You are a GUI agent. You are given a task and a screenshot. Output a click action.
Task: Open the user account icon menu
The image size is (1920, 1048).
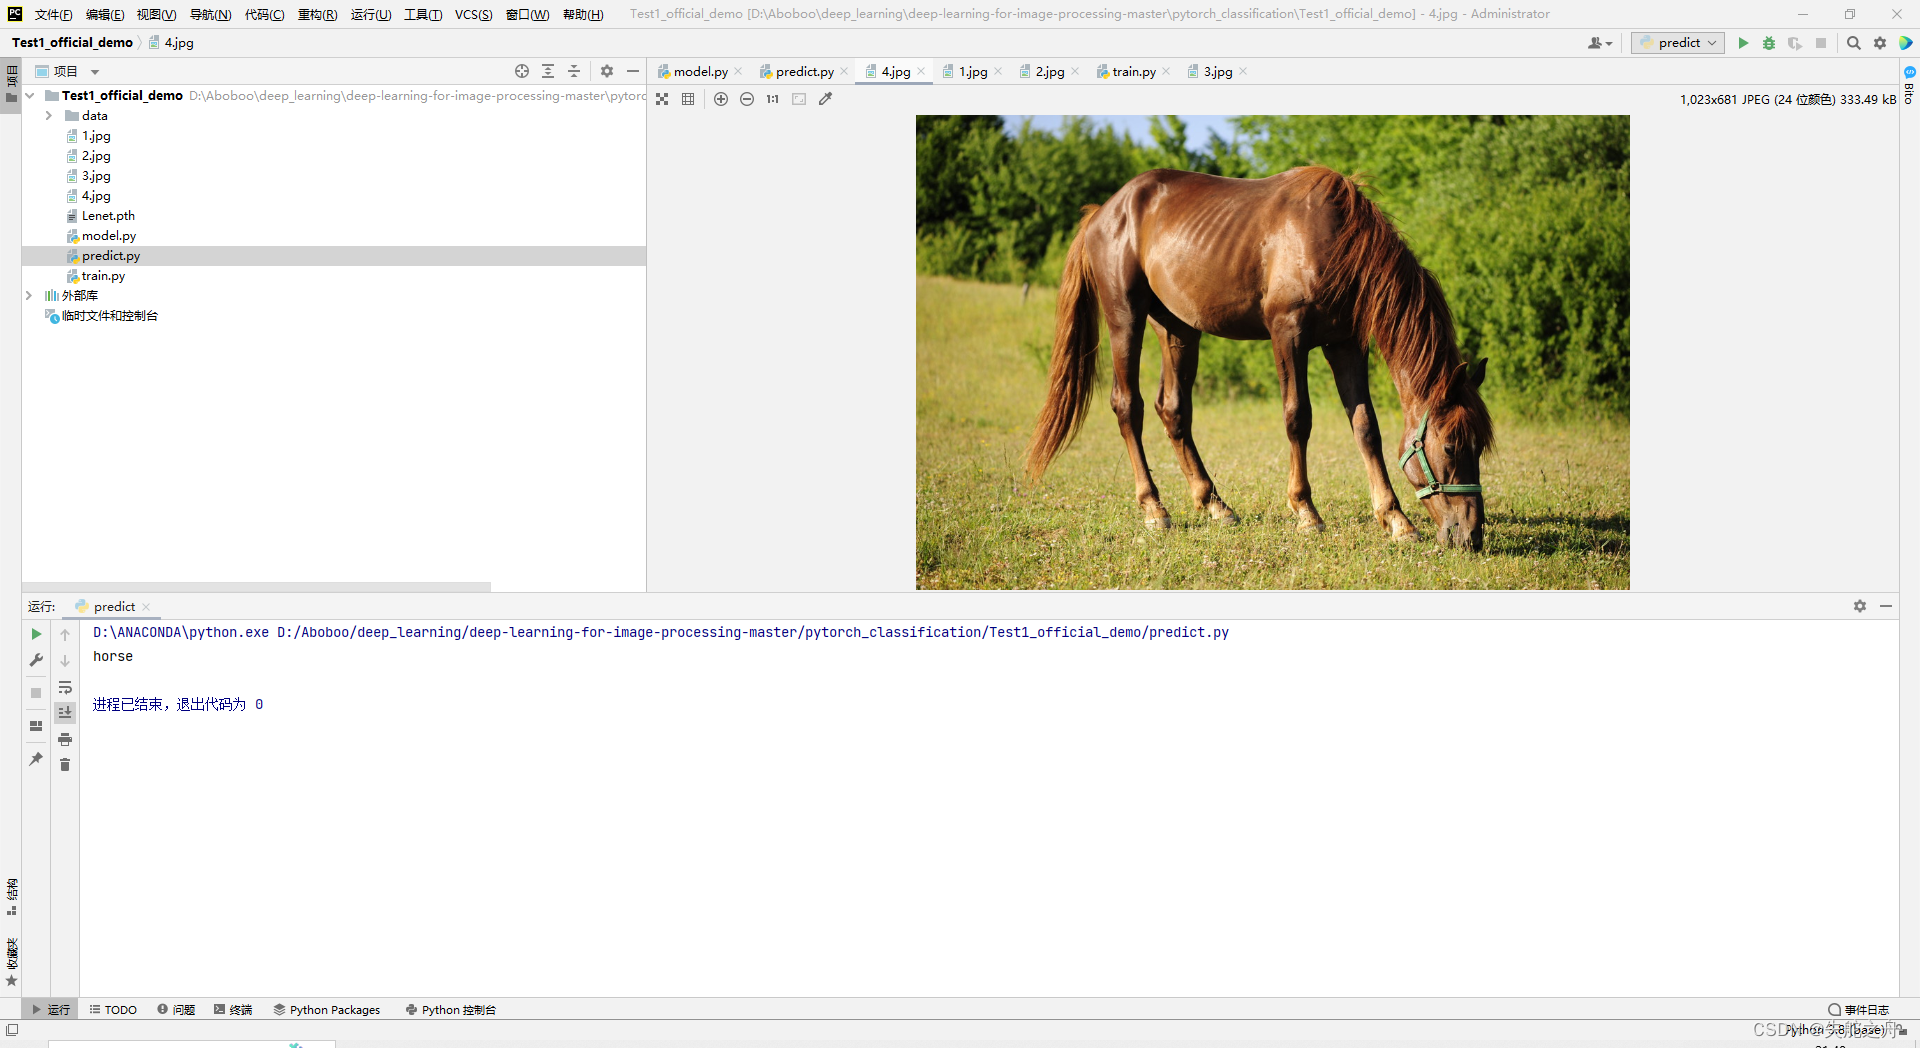point(1599,43)
